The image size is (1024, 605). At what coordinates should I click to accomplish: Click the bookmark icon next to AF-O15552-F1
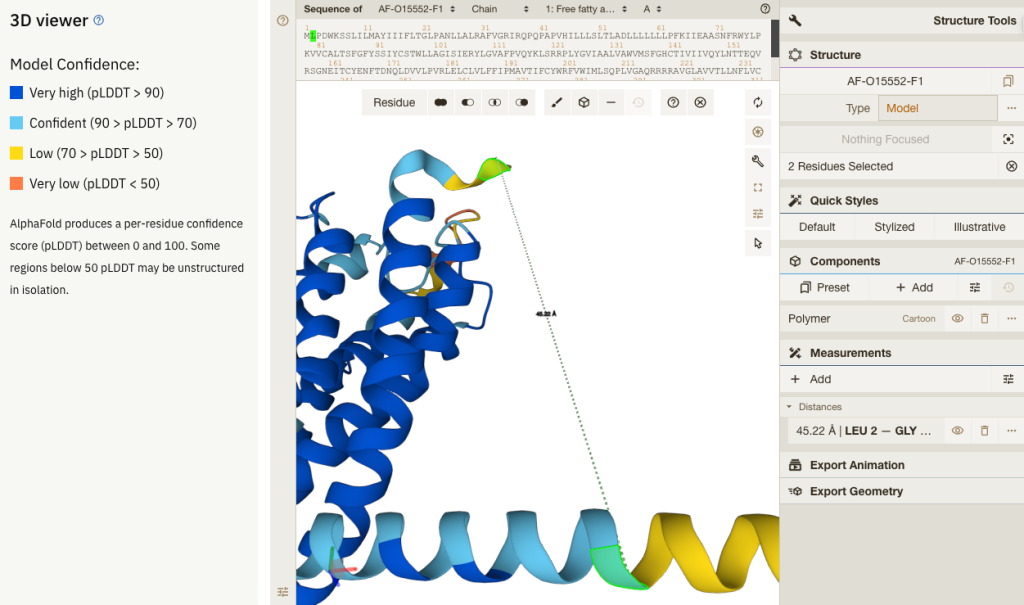1008,81
